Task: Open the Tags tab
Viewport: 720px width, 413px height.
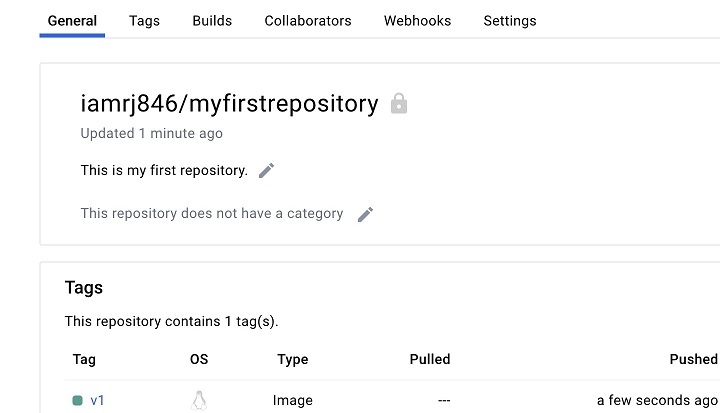Action: pyautogui.click(x=144, y=20)
